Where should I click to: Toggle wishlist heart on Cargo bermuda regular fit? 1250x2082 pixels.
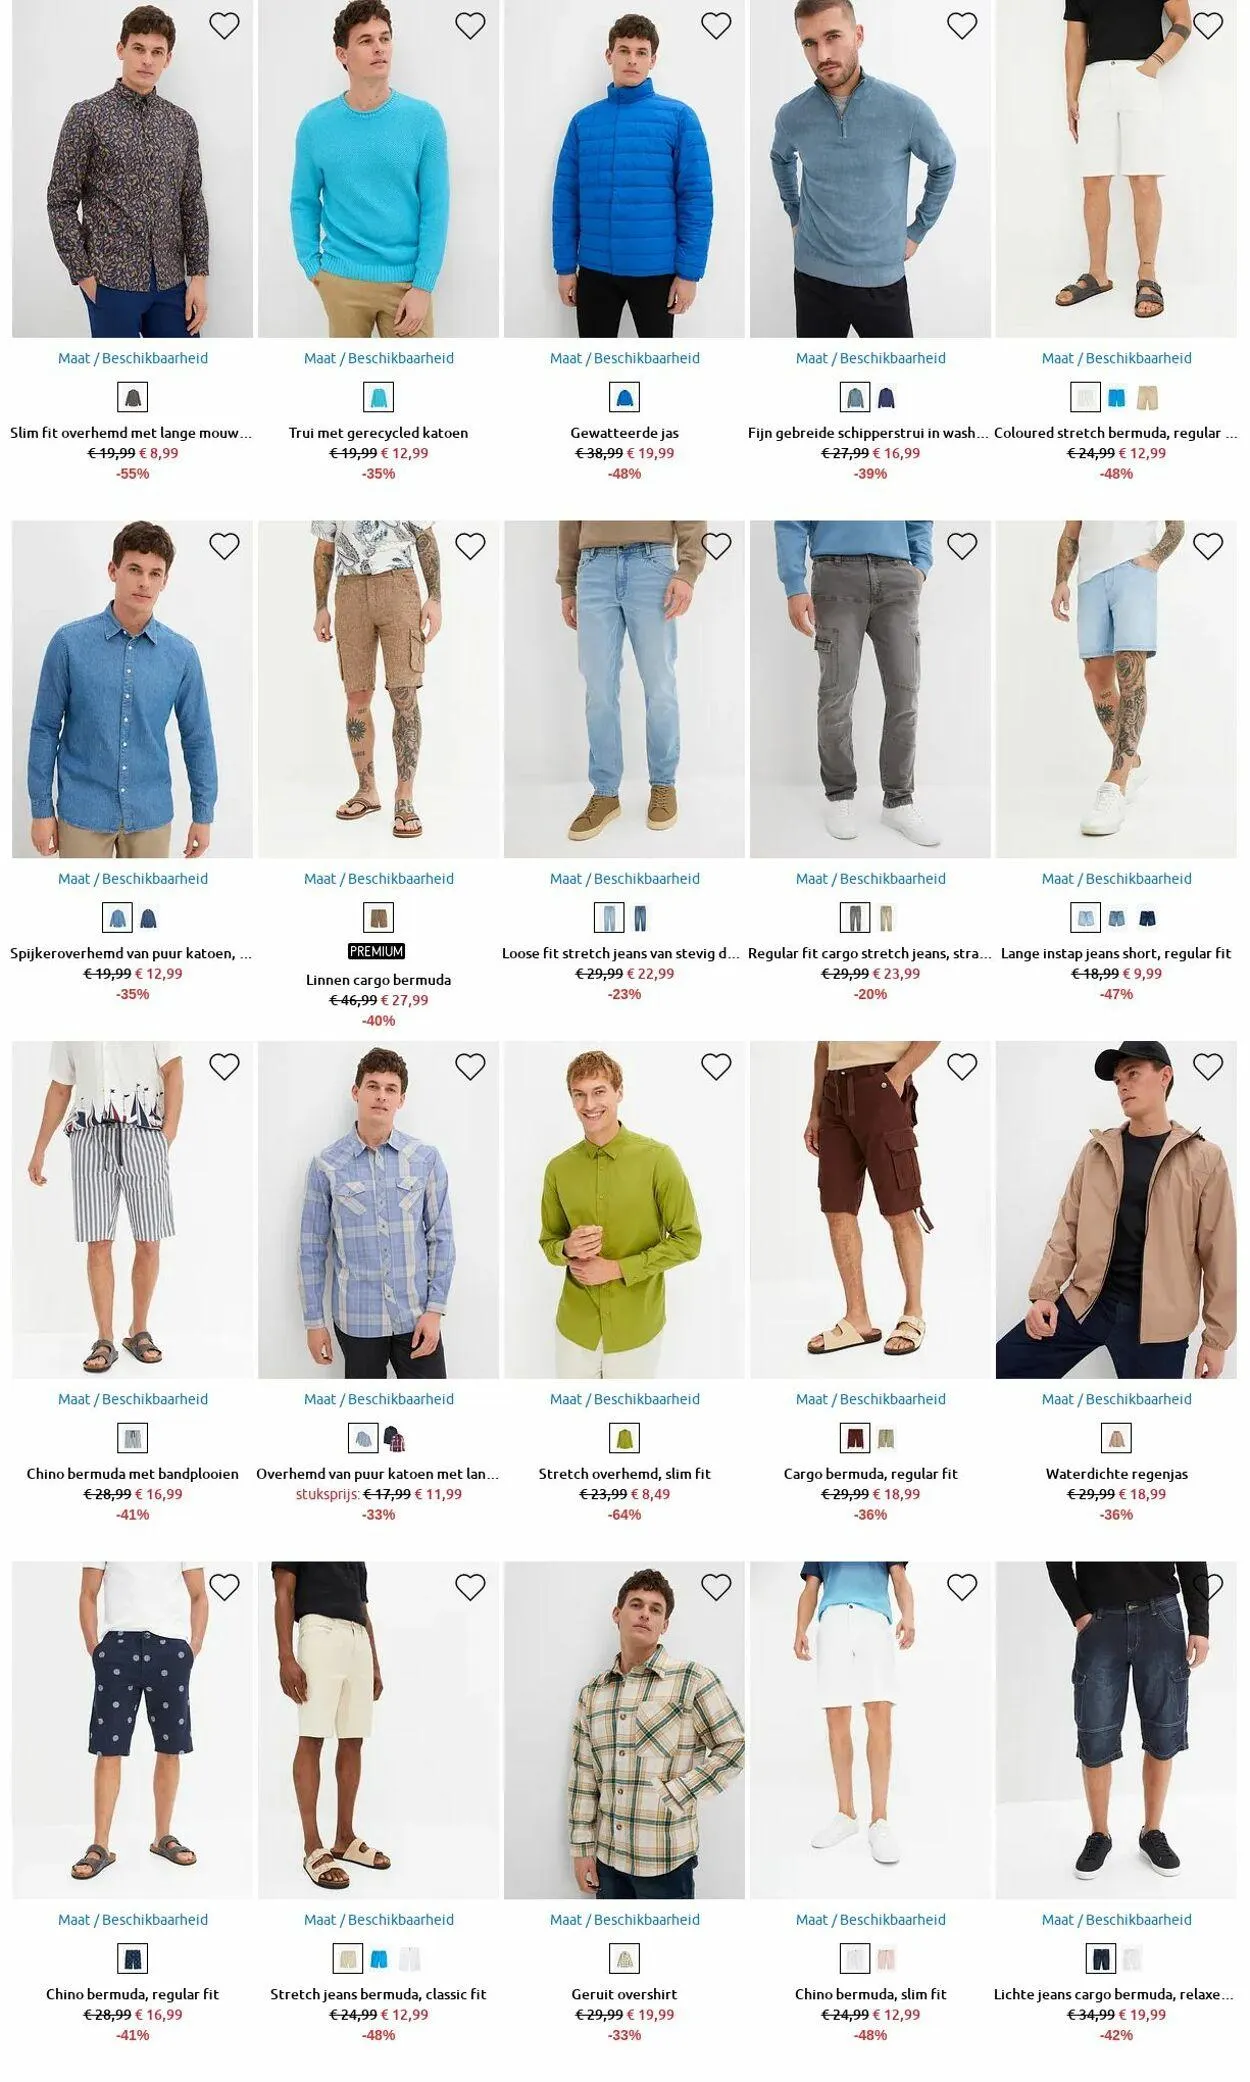(962, 1067)
